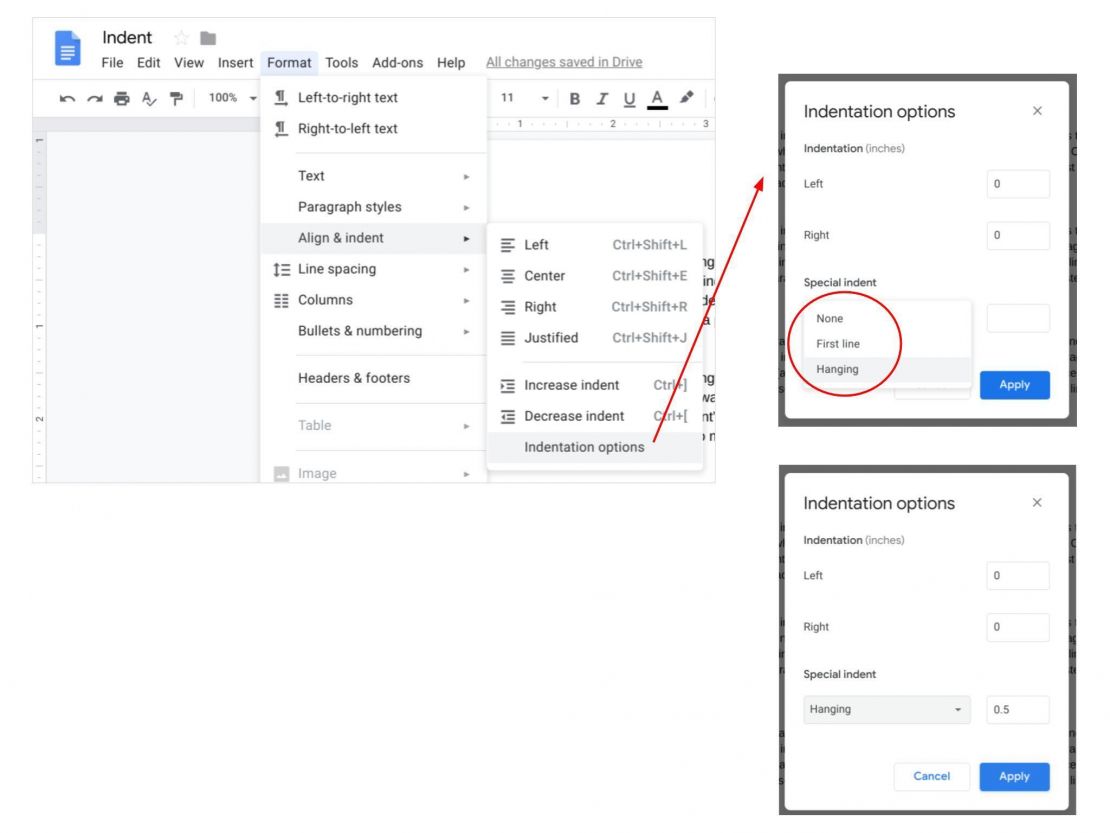
Task: Click the move-to-folder icon beside title
Action: (208, 38)
